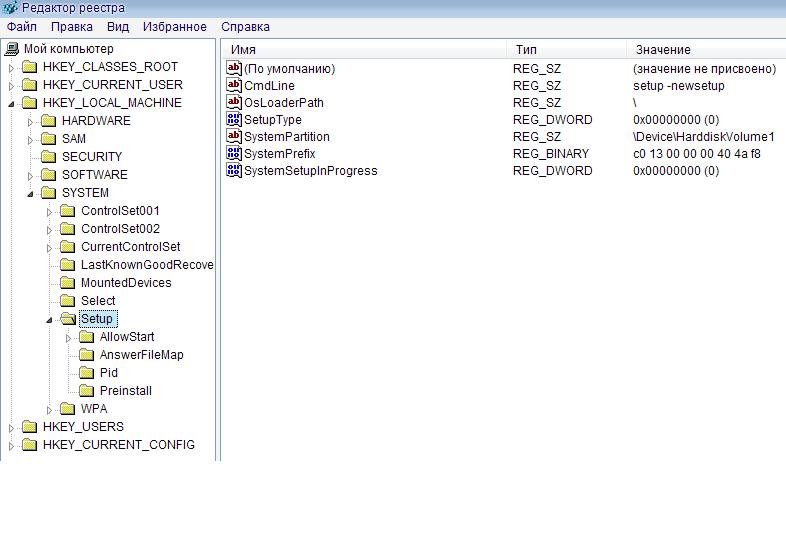Viewport: 786px width, 545px height.
Task: Open the Справка menu
Action: [x=245, y=27]
